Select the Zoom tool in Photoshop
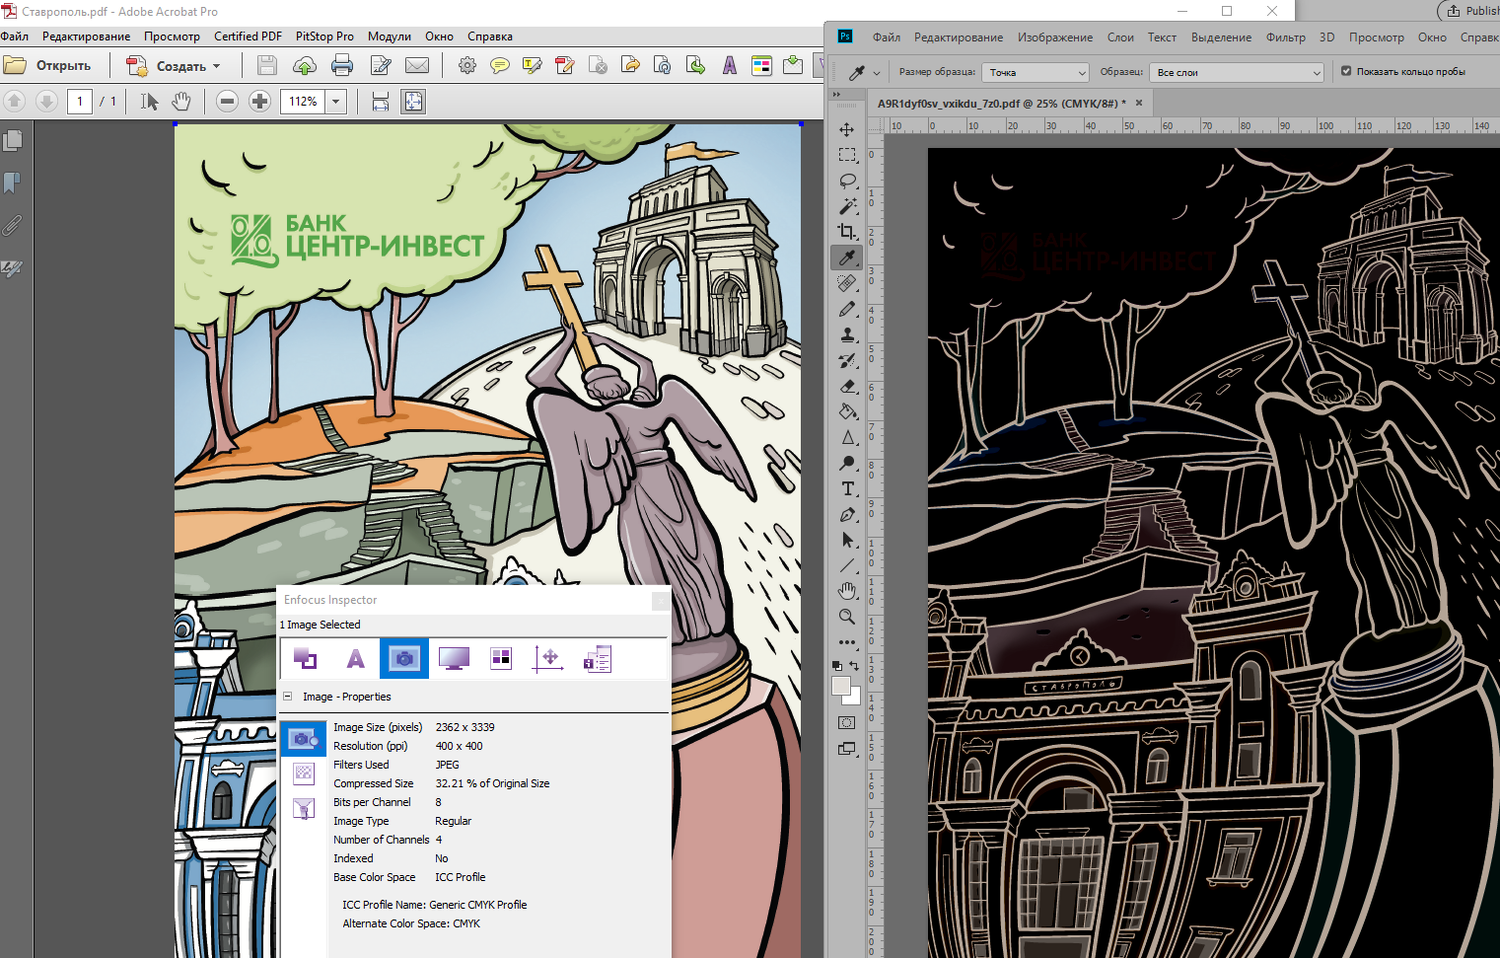This screenshot has height=958, width=1500. (847, 617)
